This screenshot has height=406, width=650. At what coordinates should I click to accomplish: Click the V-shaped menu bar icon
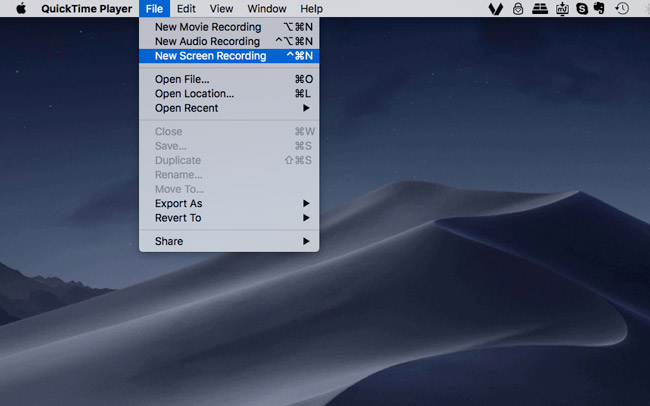coord(495,9)
